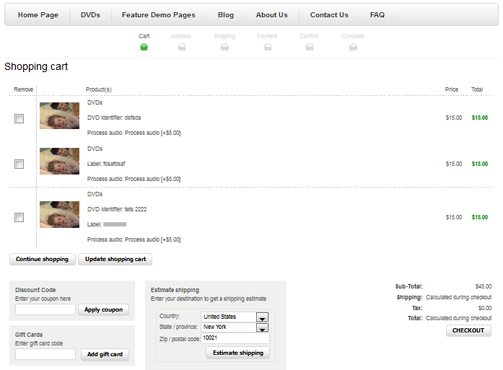503x370 pixels.
Task: Select the Sub-Total value $45.00
Action: tap(484, 287)
